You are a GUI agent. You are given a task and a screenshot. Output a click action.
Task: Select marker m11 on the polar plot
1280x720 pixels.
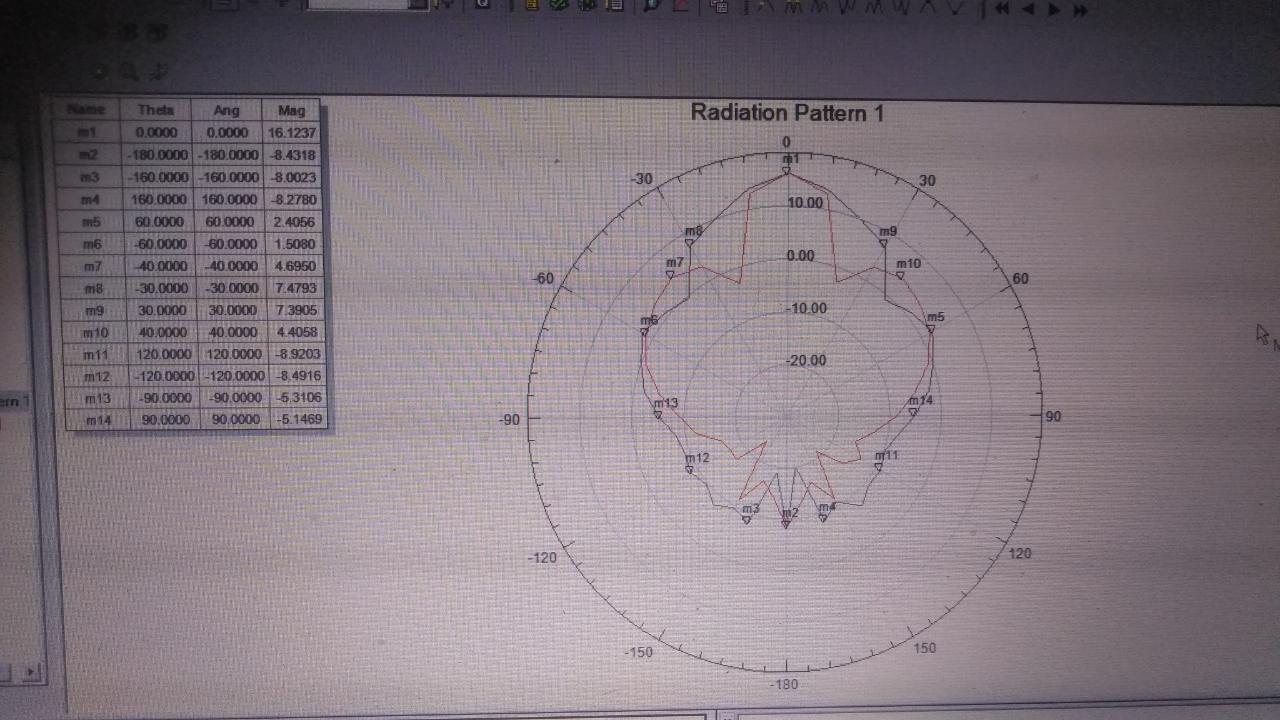[884, 460]
